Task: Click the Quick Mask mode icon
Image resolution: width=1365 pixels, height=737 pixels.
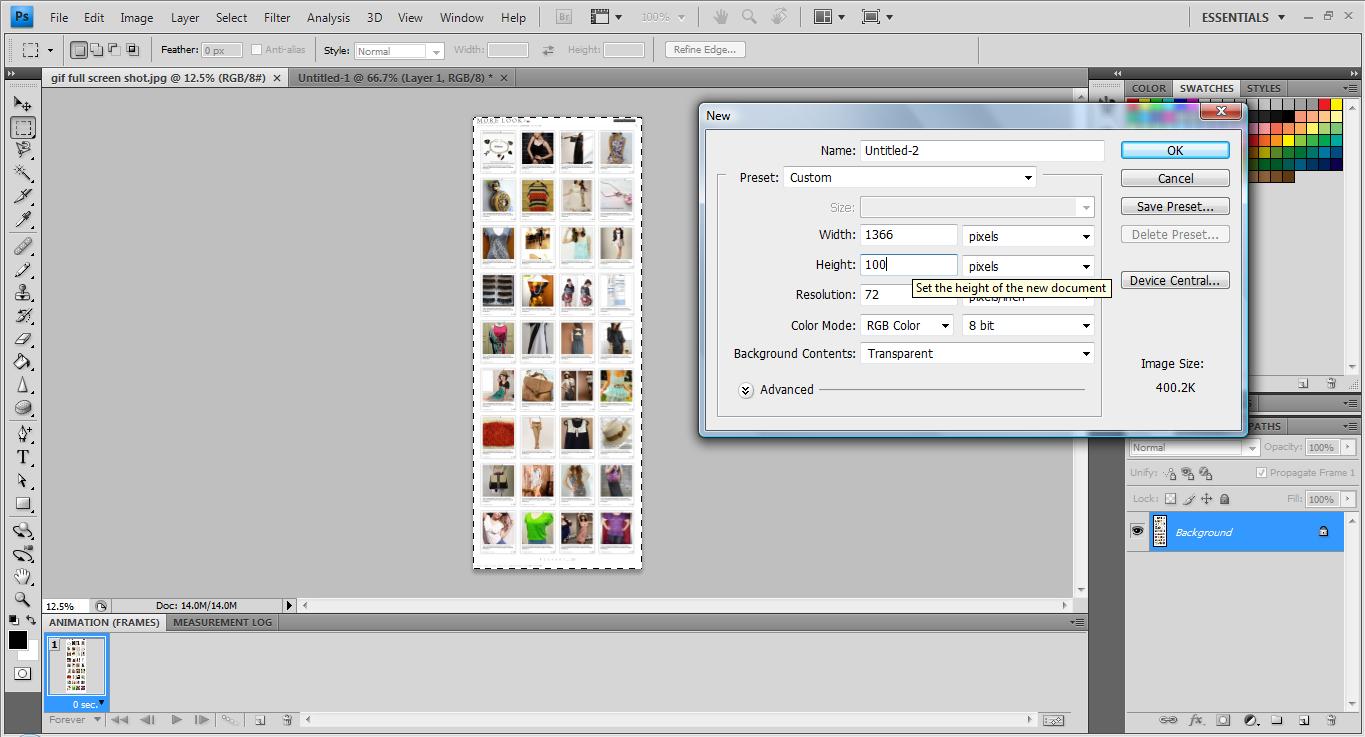Action: 22,674
